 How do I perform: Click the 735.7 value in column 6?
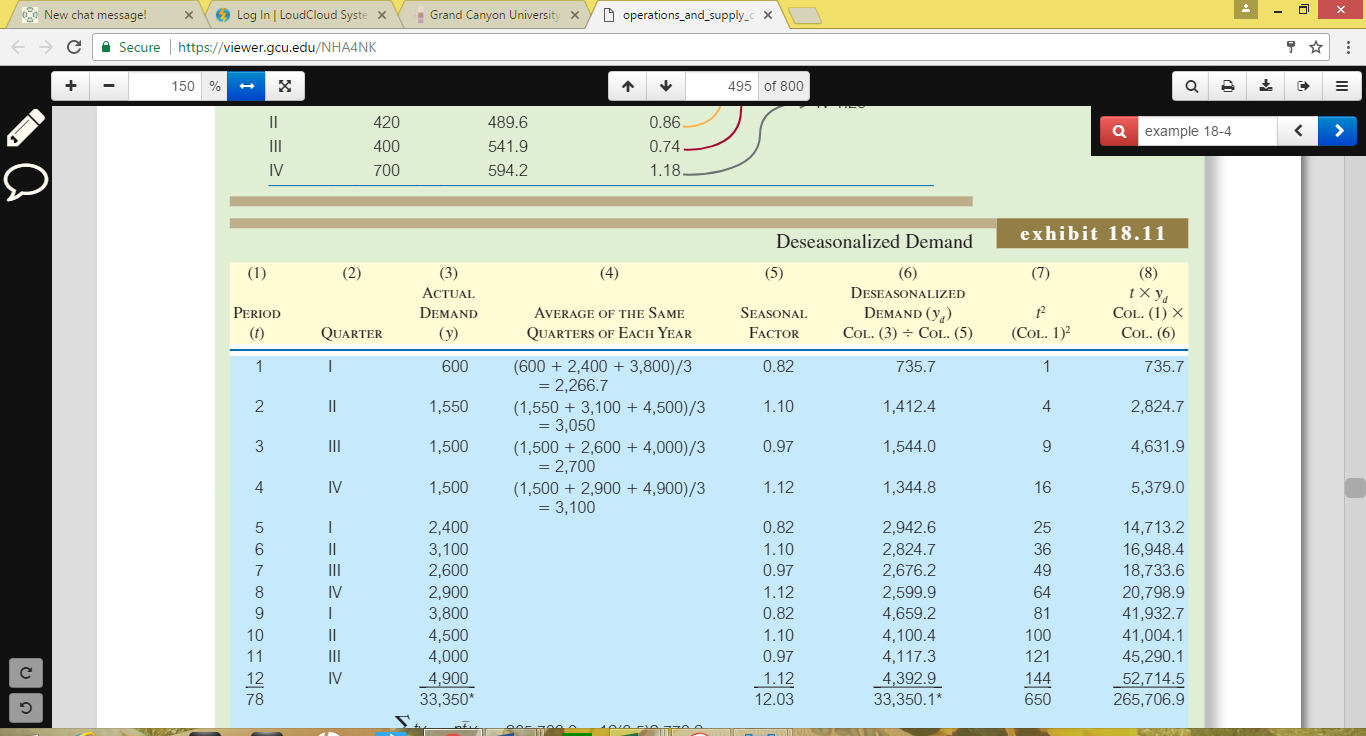(x=917, y=367)
